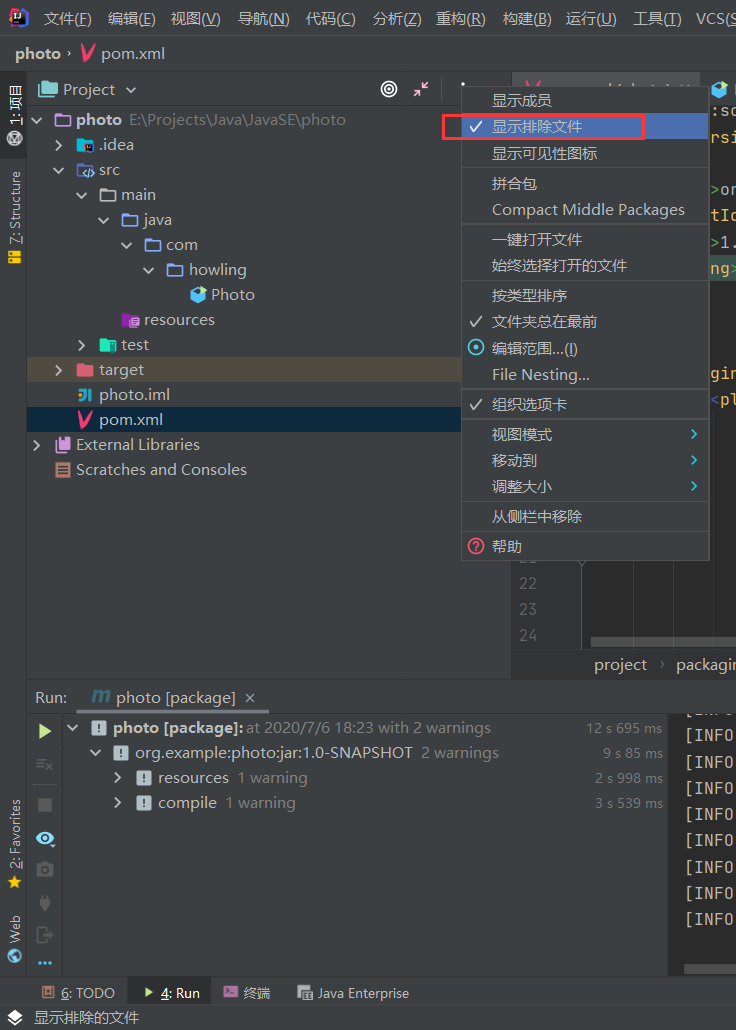The image size is (736, 1030).
Task: Click the collapse all icon in Project panel
Action: tap(421, 89)
